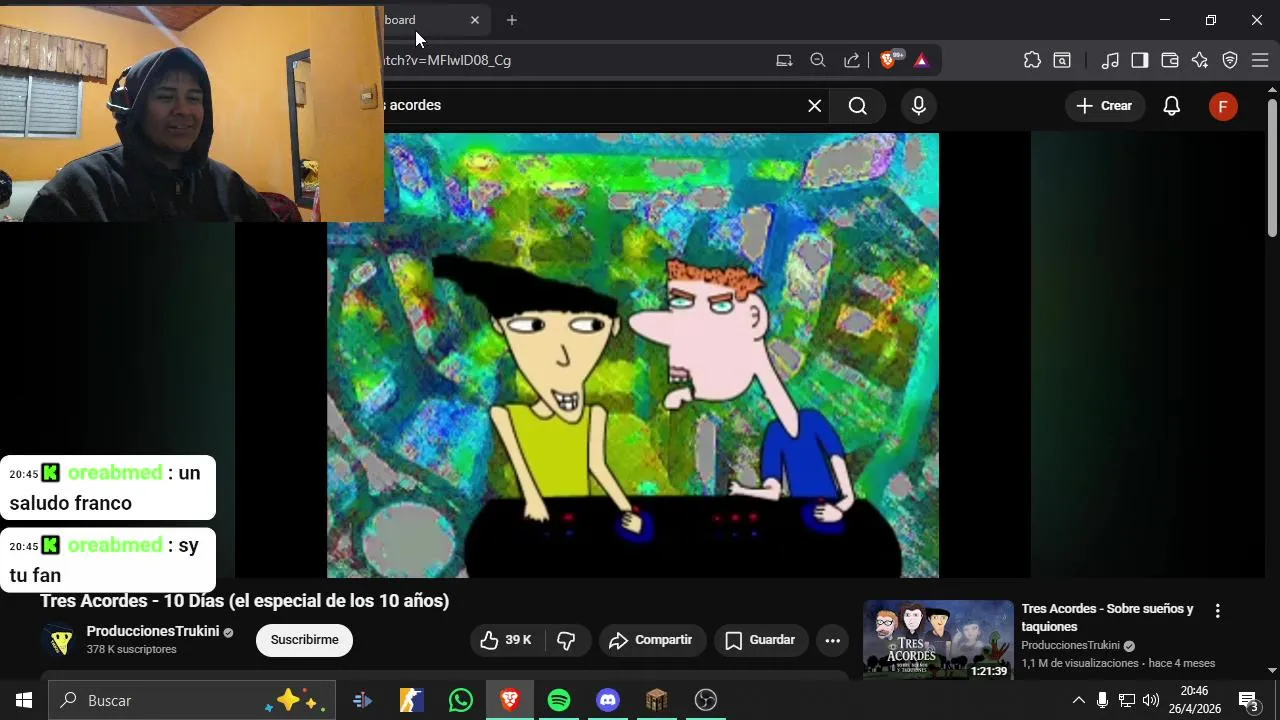Click the tab search icon in toolbar
This screenshot has height=720, width=1280.
click(x=1062, y=60)
